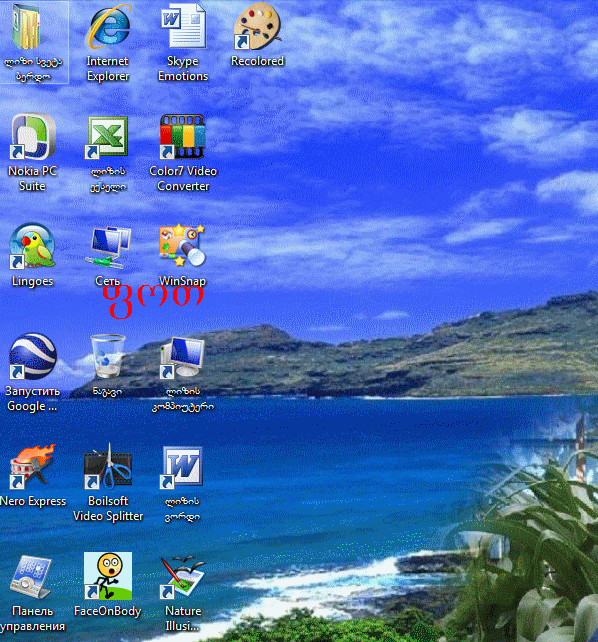This screenshot has width=598, height=642.
Task: Click the Word shortcut icon with Georgian label
Action: [x=182, y=467]
